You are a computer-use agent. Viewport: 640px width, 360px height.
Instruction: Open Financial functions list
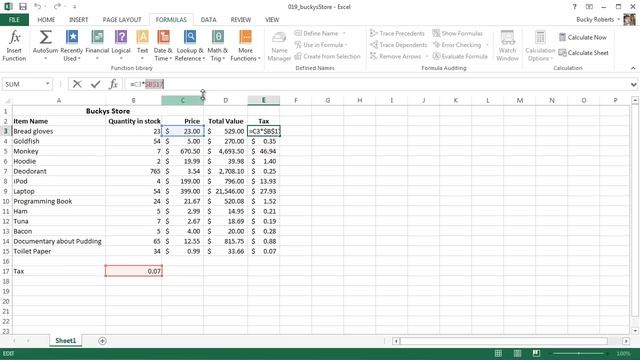pos(97,46)
